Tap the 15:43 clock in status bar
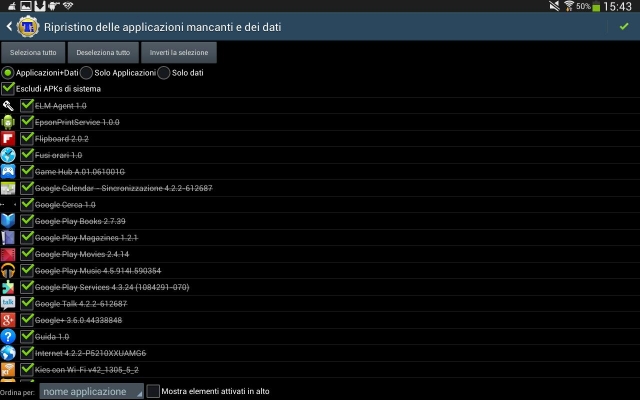 coord(618,7)
